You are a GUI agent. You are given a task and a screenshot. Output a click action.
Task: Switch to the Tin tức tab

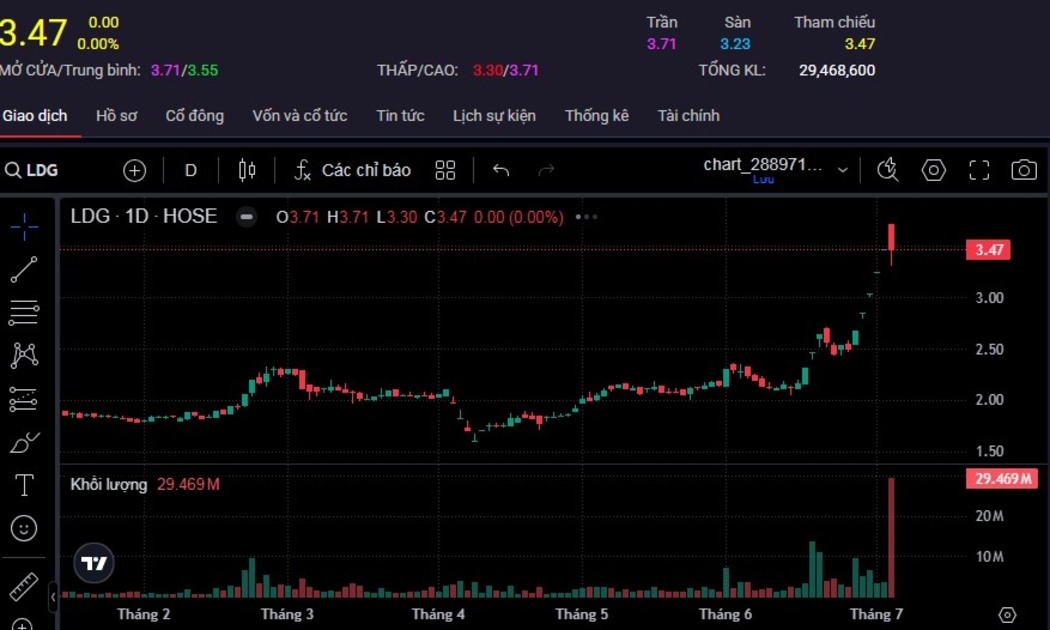pos(400,116)
